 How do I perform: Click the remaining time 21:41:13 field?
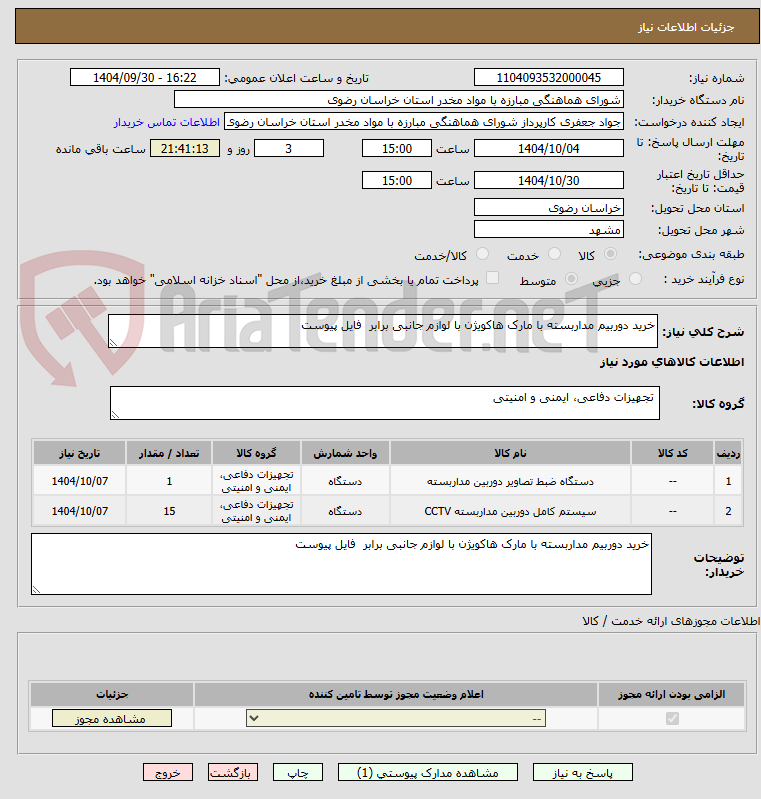(185, 148)
